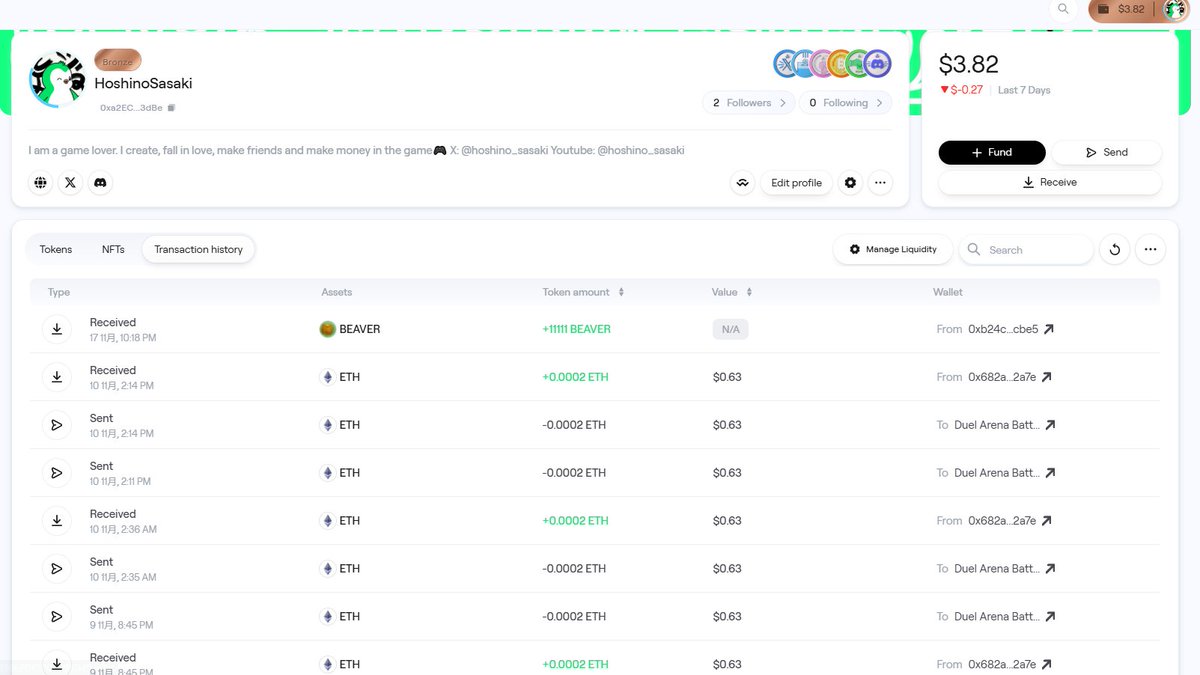Open external link for 0xb24c...cbe5 wallet
This screenshot has height=675, width=1200.
[x=1048, y=329]
